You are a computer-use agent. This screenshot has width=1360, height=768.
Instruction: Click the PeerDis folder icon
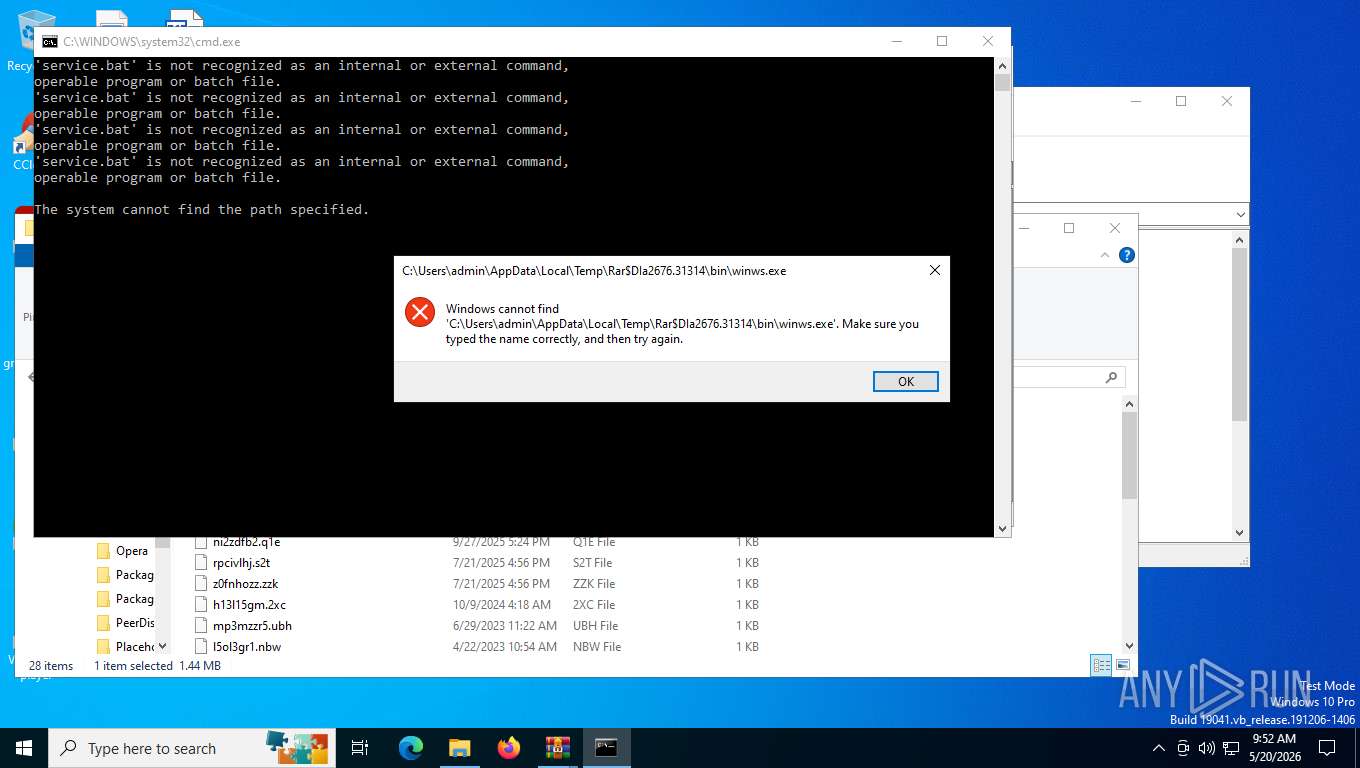pyautogui.click(x=103, y=623)
